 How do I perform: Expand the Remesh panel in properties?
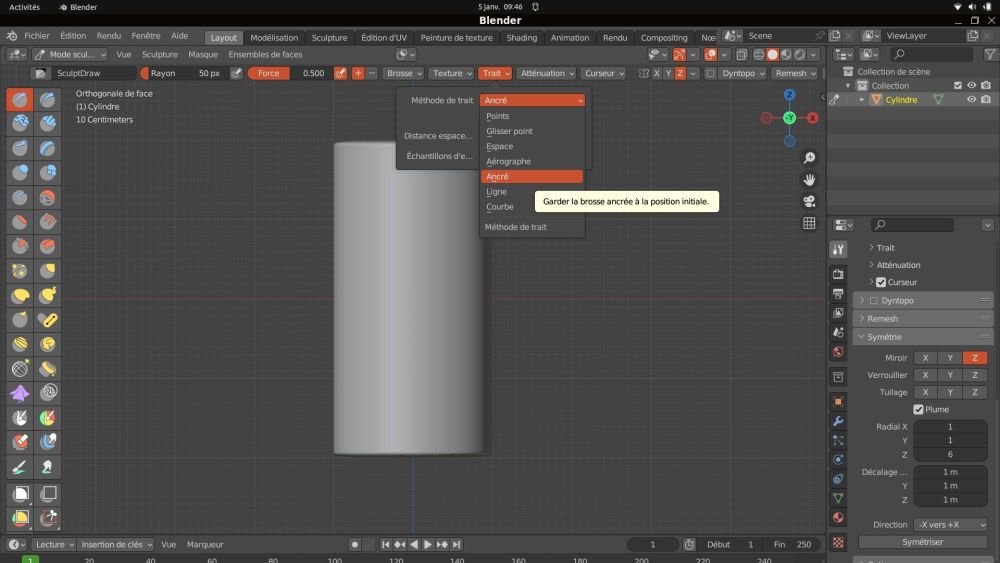(883, 319)
